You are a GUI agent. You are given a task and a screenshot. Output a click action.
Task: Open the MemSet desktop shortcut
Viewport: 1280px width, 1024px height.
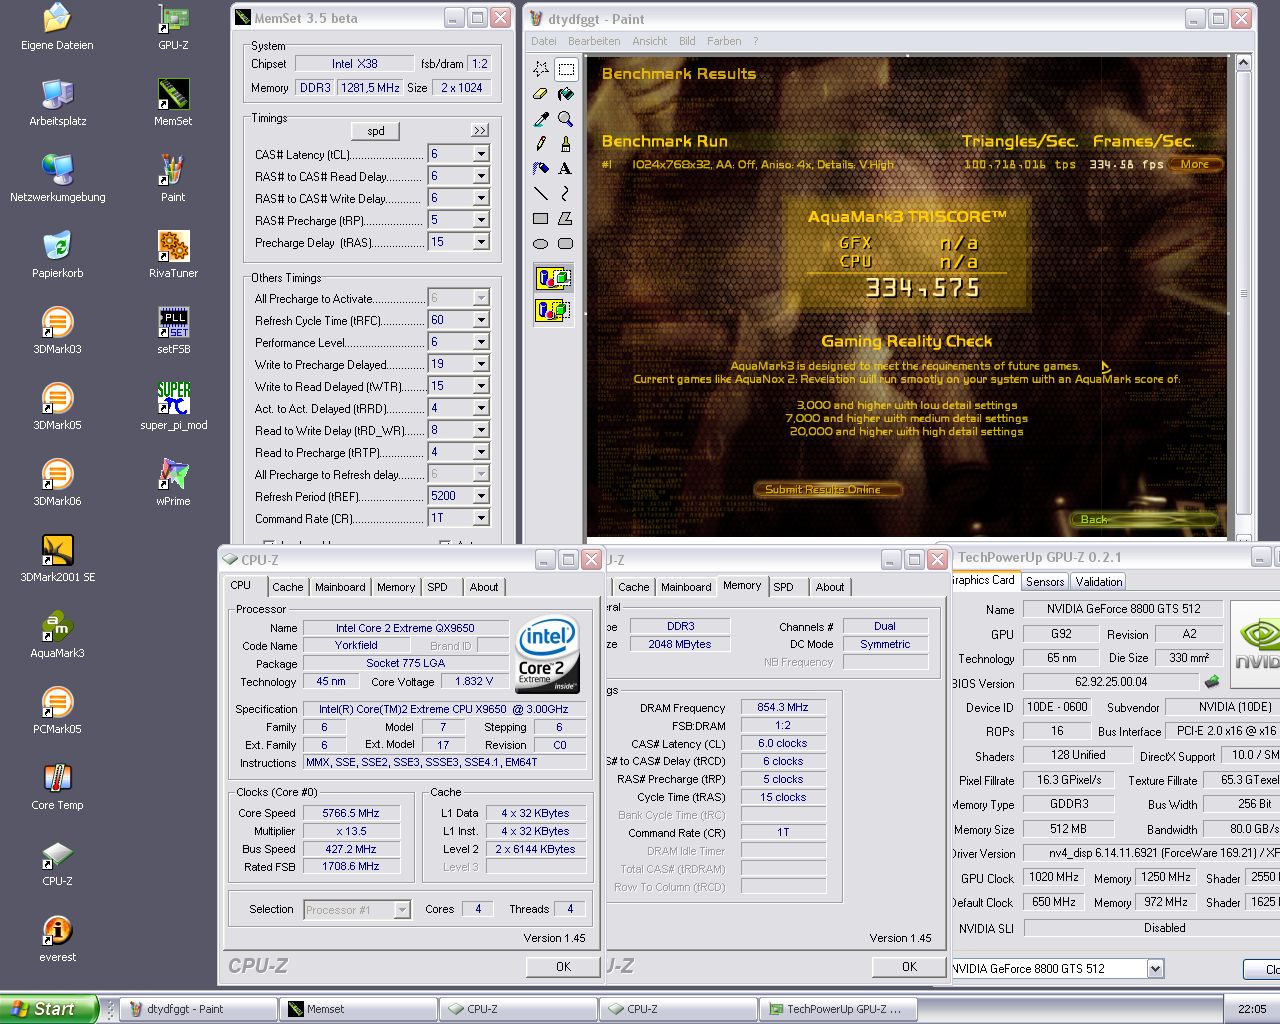pos(173,102)
